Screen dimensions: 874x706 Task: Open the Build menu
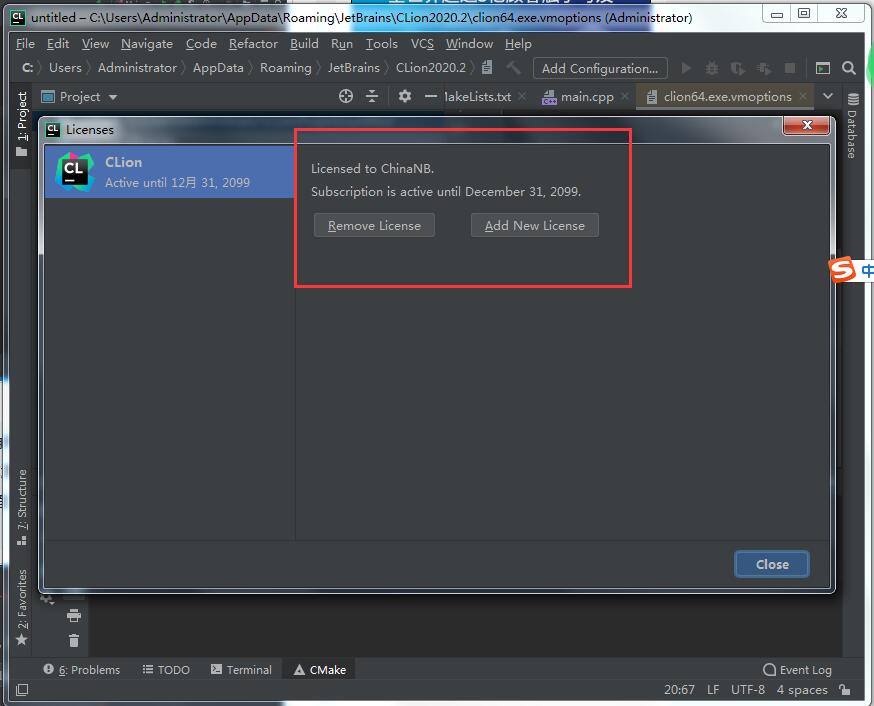304,44
